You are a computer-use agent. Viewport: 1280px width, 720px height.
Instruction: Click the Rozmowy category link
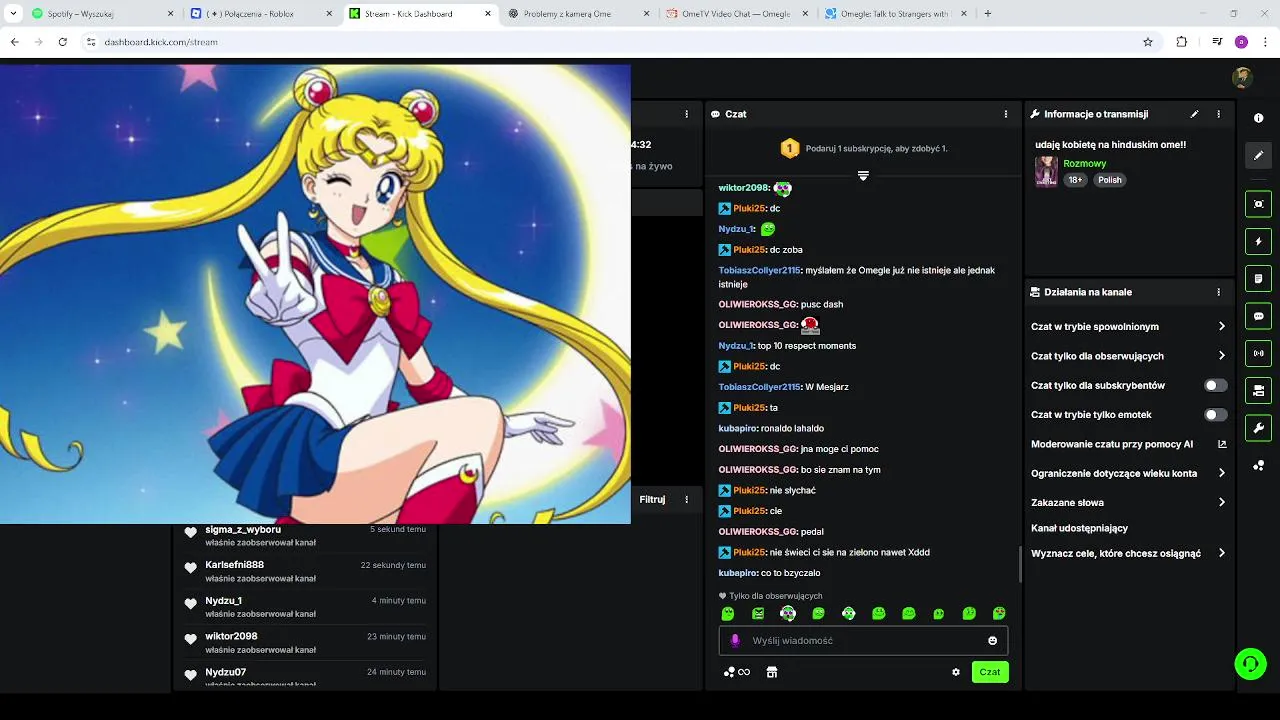[1084, 163]
